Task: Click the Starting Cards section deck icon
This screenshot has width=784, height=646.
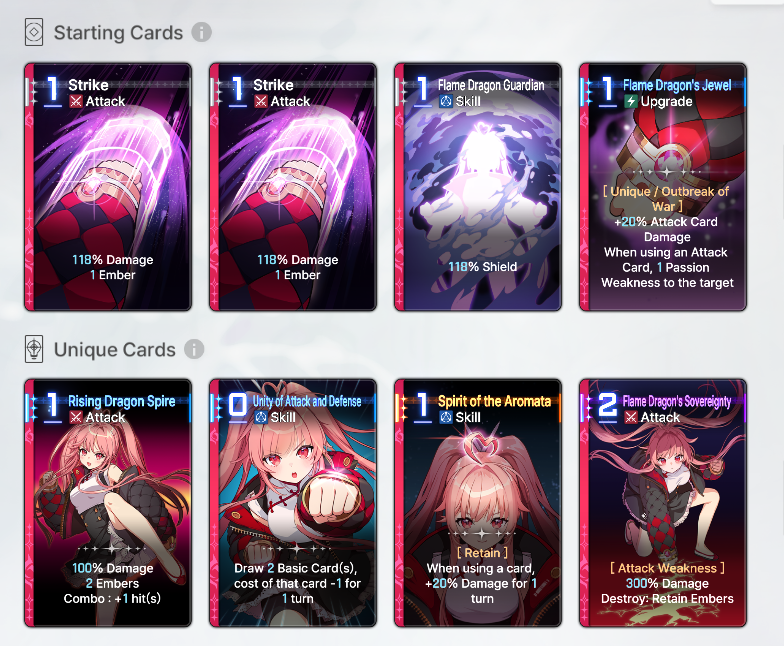Action: coord(34,32)
